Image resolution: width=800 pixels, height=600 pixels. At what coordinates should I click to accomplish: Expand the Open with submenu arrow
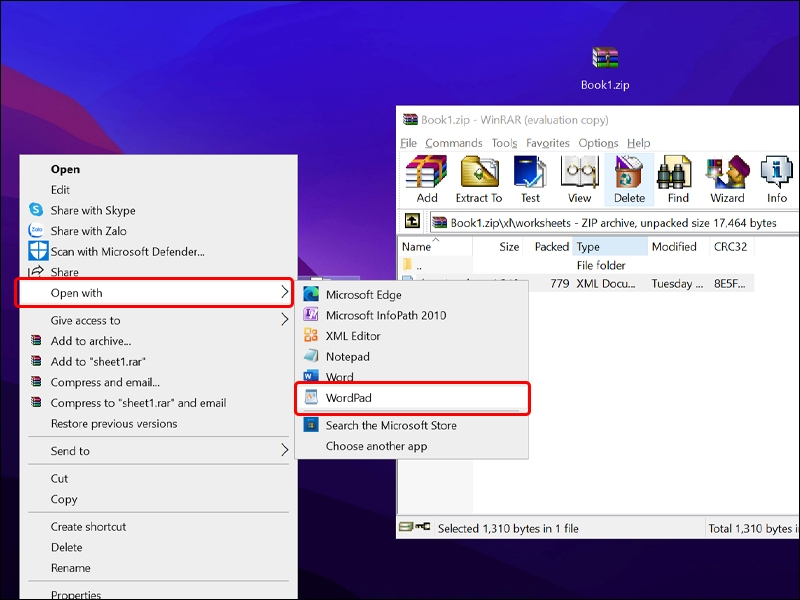[285, 292]
